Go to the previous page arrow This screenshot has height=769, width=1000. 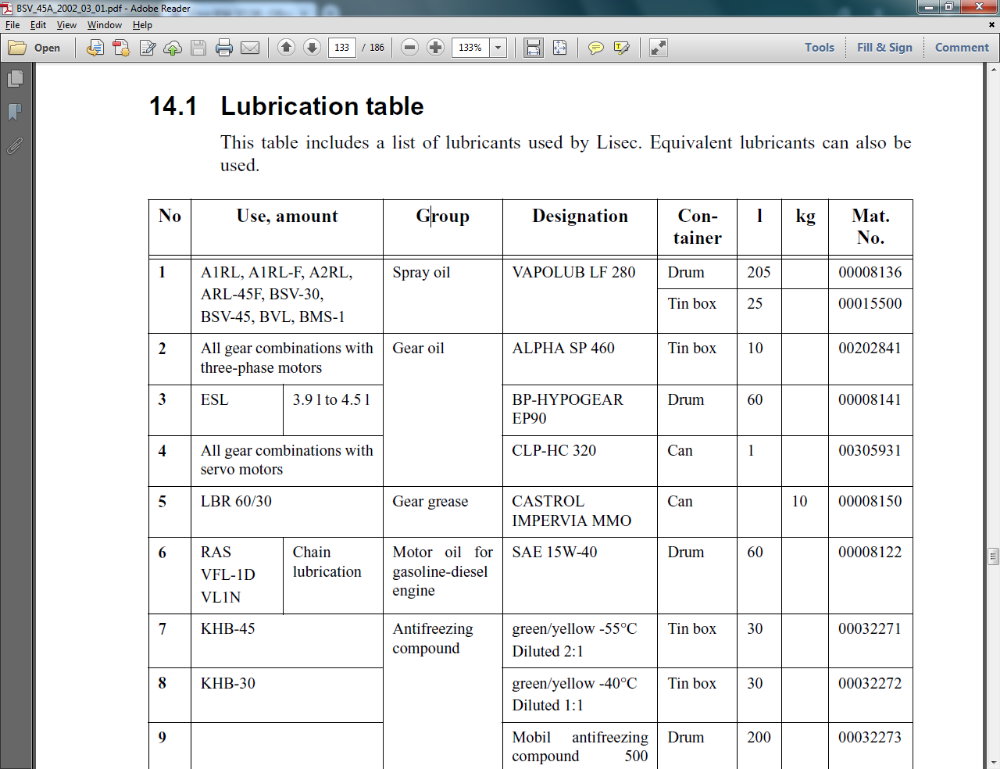click(x=286, y=47)
